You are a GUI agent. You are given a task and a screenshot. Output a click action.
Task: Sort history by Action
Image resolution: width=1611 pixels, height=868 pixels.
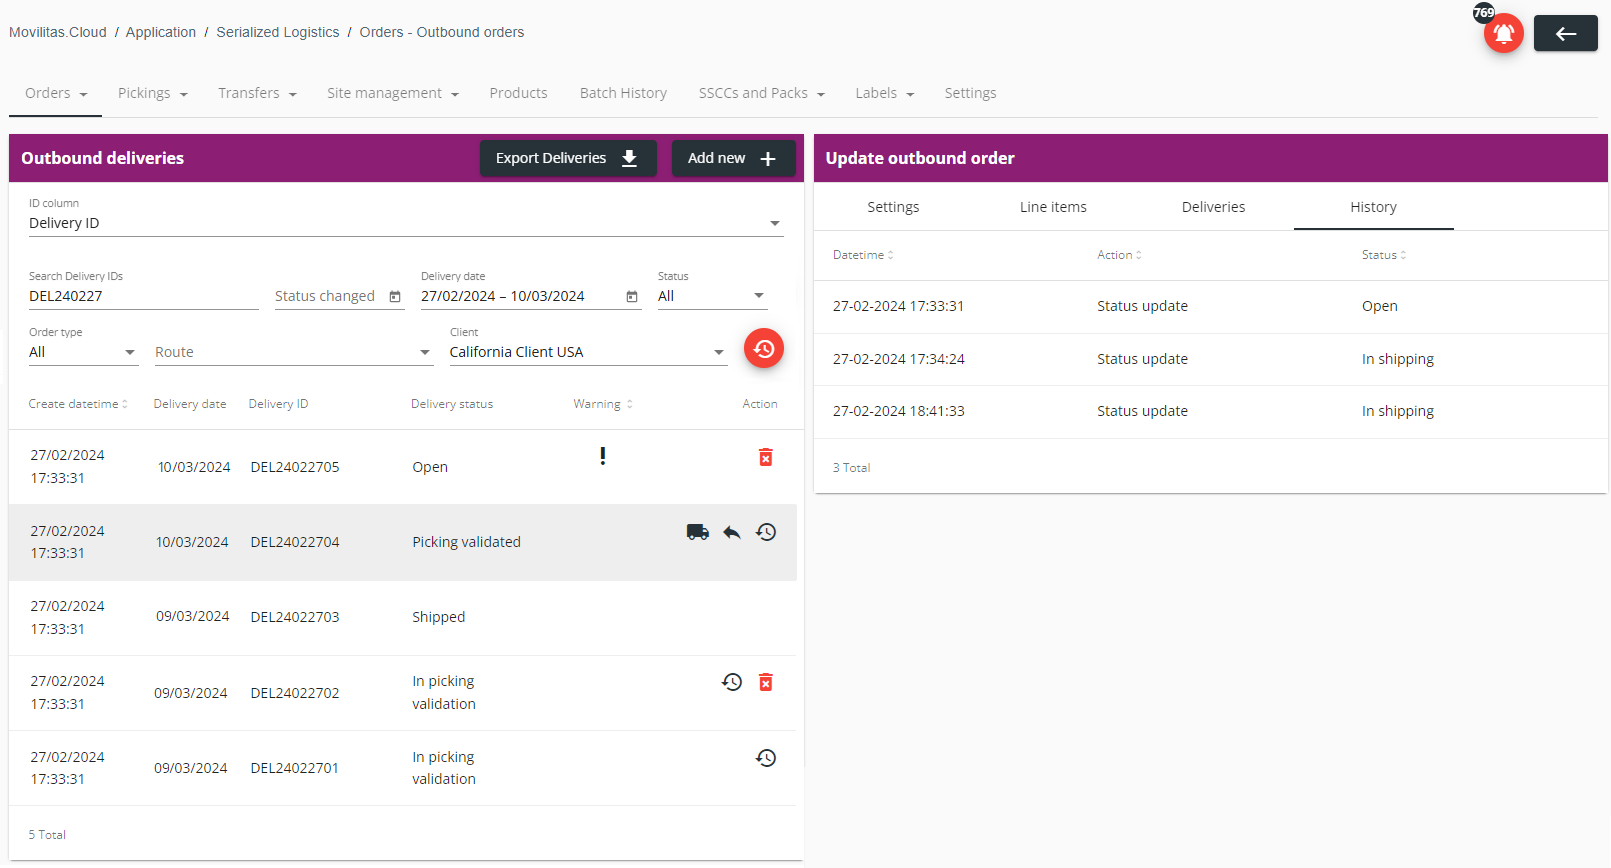pos(1119,255)
